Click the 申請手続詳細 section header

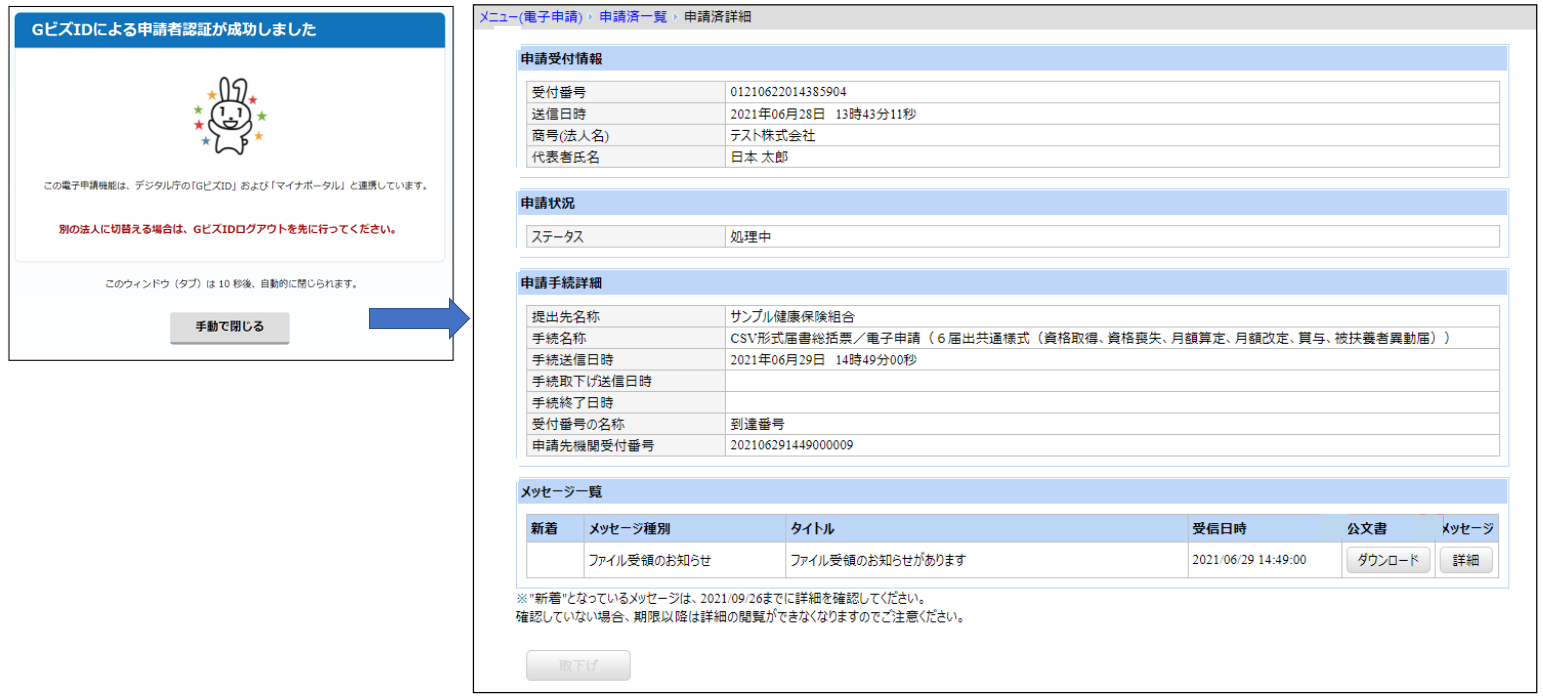click(x=1012, y=282)
